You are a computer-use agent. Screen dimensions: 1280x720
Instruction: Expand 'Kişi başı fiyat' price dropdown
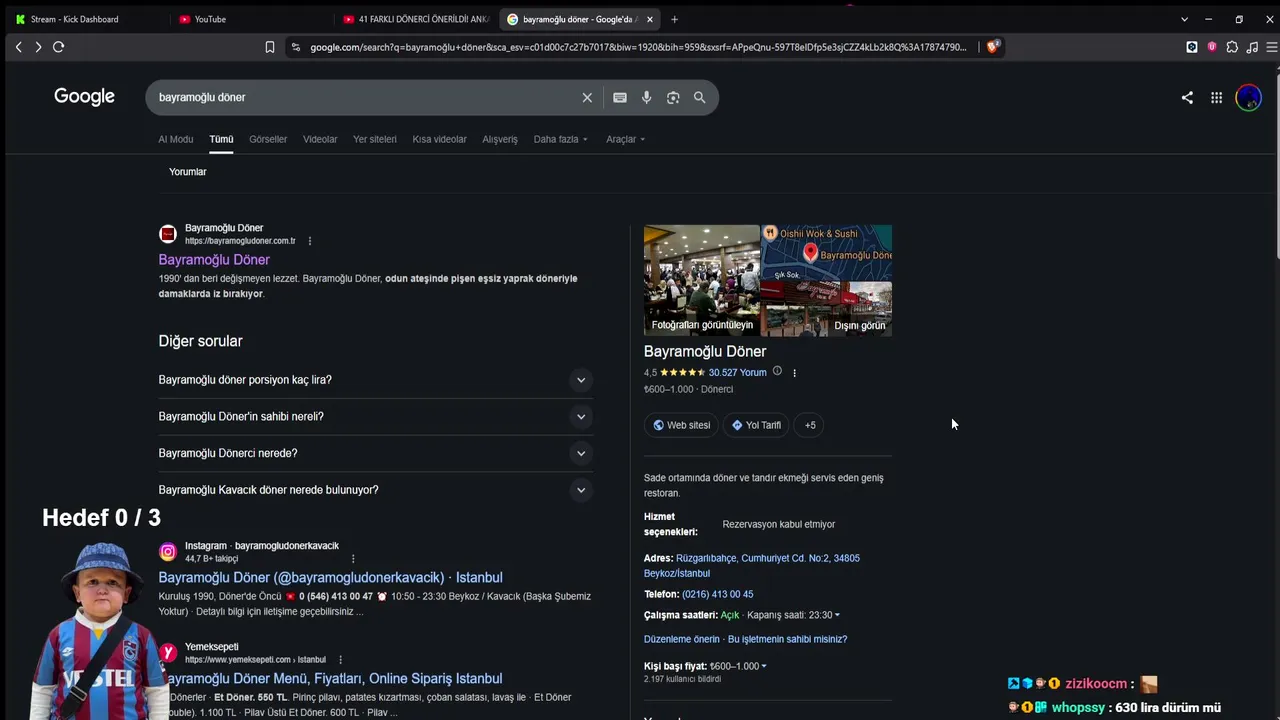click(x=764, y=666)
